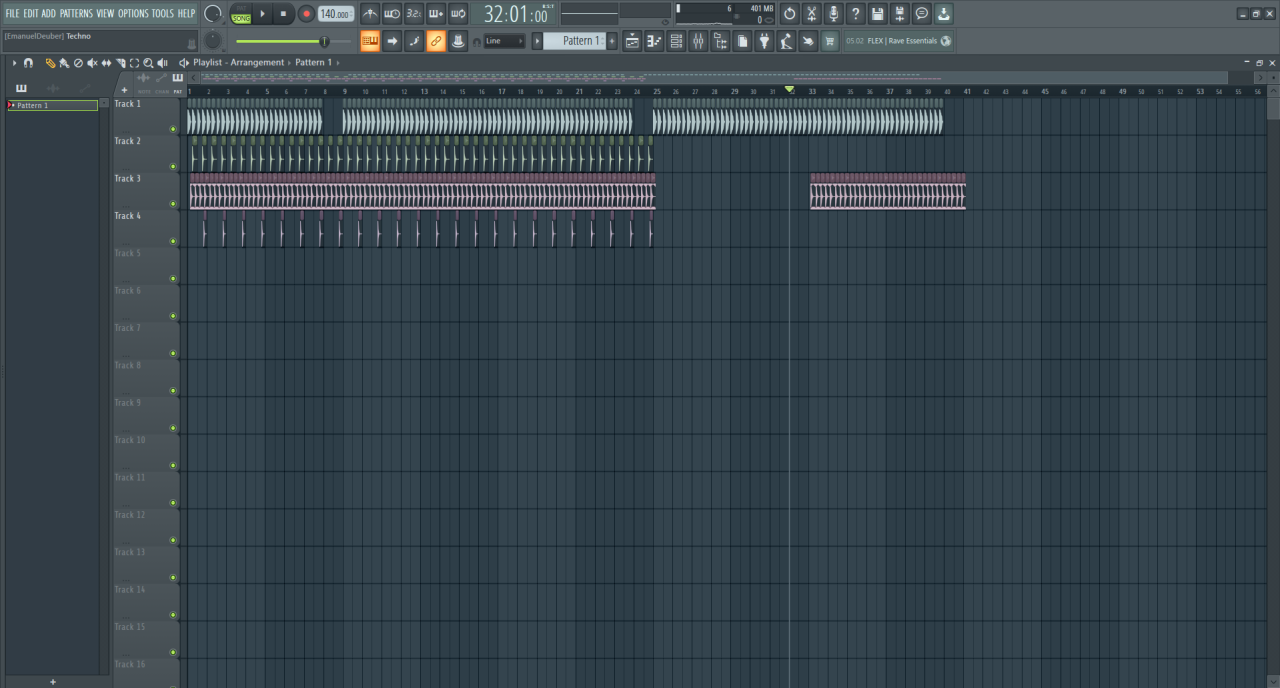This screenshot has width=1280, height=688.
Task: Toggle loop recording mode
Action: coord(458,14)
